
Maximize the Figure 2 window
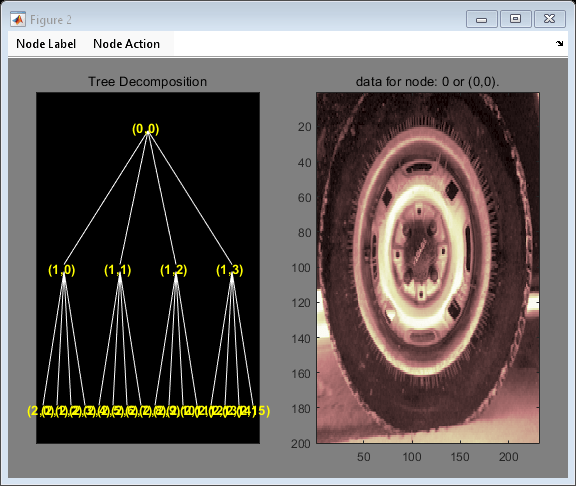tap(515, 19)
